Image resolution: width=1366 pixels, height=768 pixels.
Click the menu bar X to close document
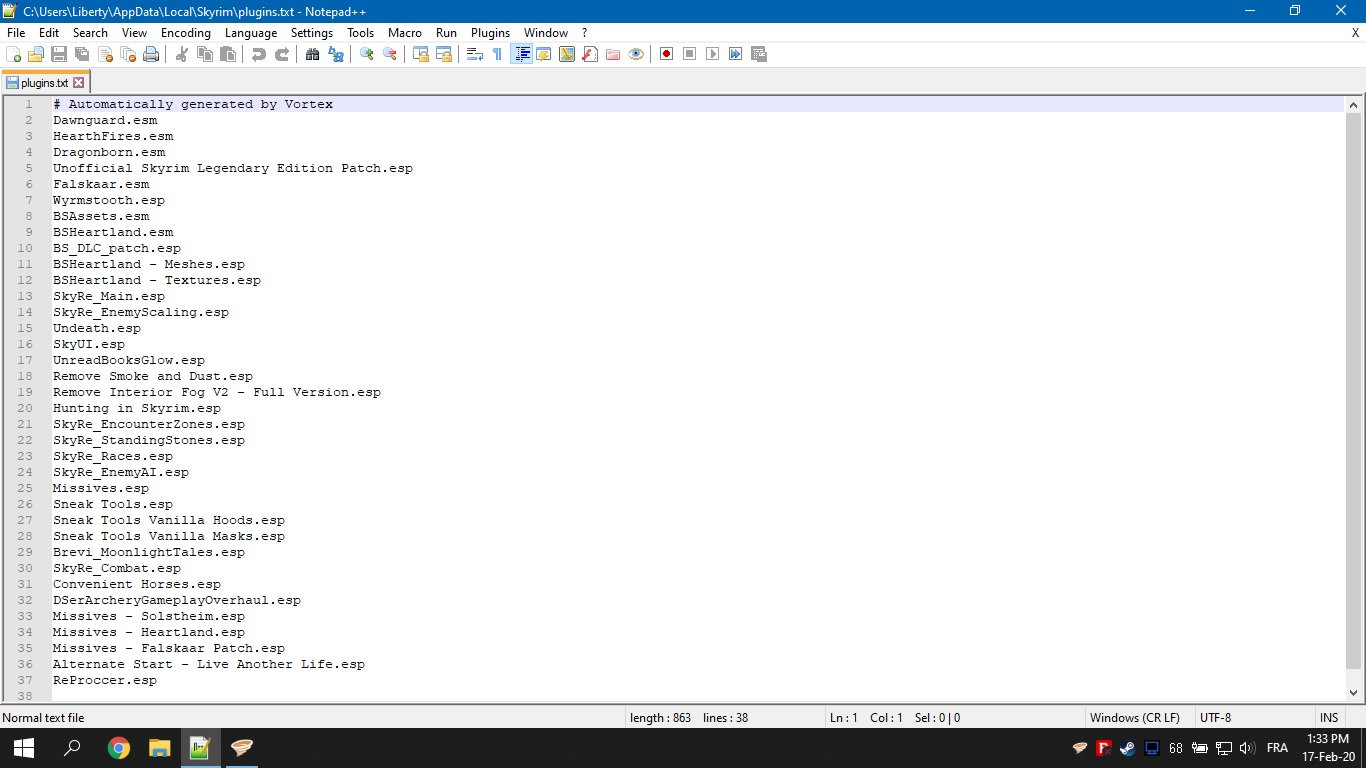point(1355,33)
